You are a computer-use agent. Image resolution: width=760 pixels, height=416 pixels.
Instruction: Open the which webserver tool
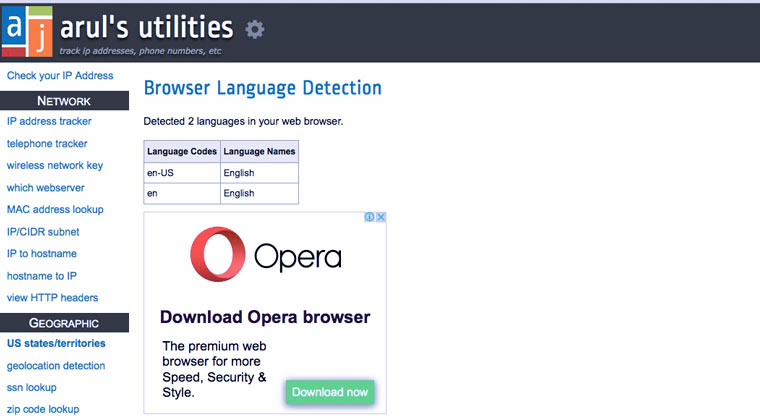pyautogui.click(x=46, y=188)
